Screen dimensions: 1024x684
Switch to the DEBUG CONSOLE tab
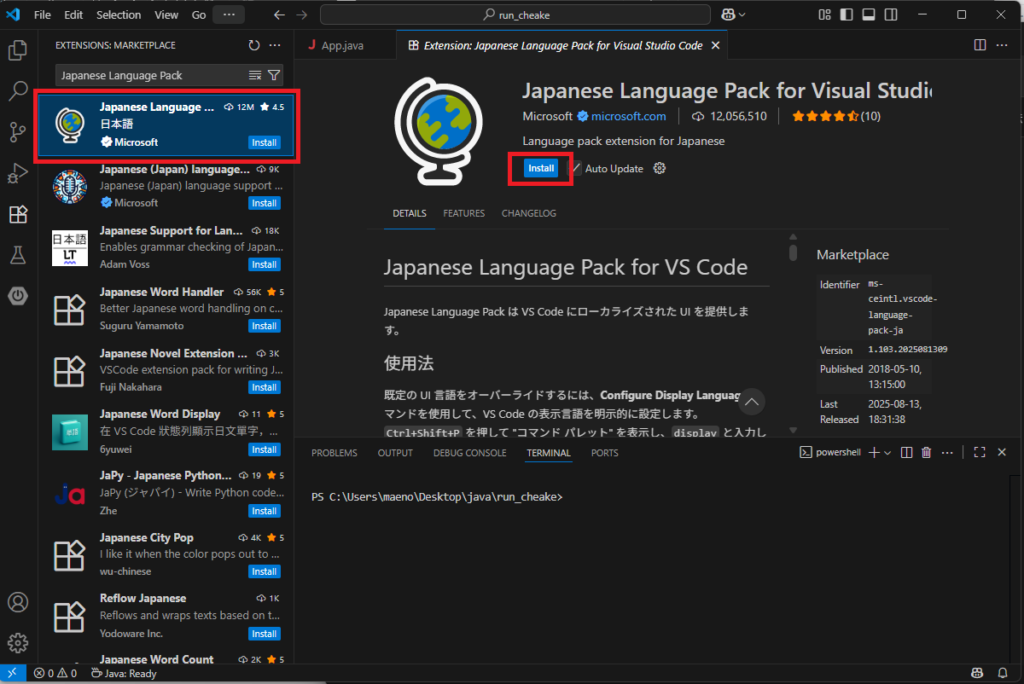click(x=470, y=453)
